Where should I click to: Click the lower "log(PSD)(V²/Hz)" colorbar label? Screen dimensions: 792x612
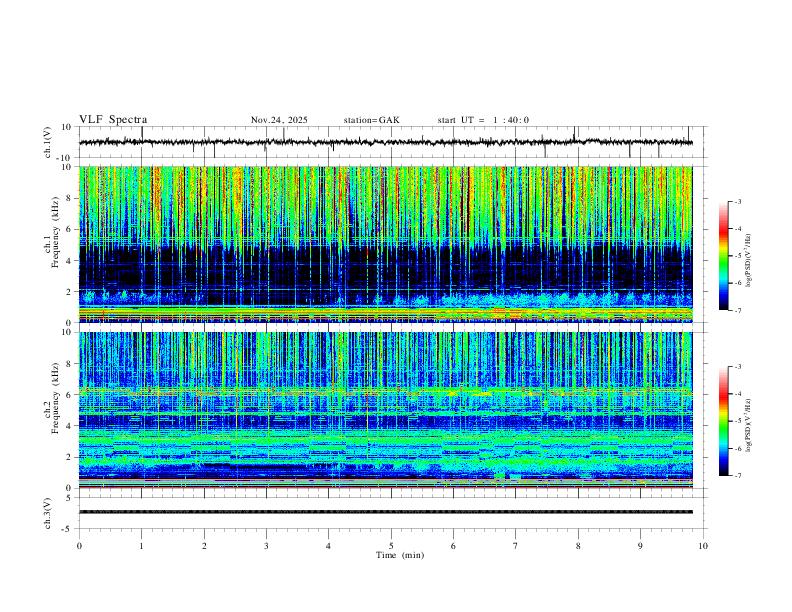pyautogui.click(x=748, y=425)
